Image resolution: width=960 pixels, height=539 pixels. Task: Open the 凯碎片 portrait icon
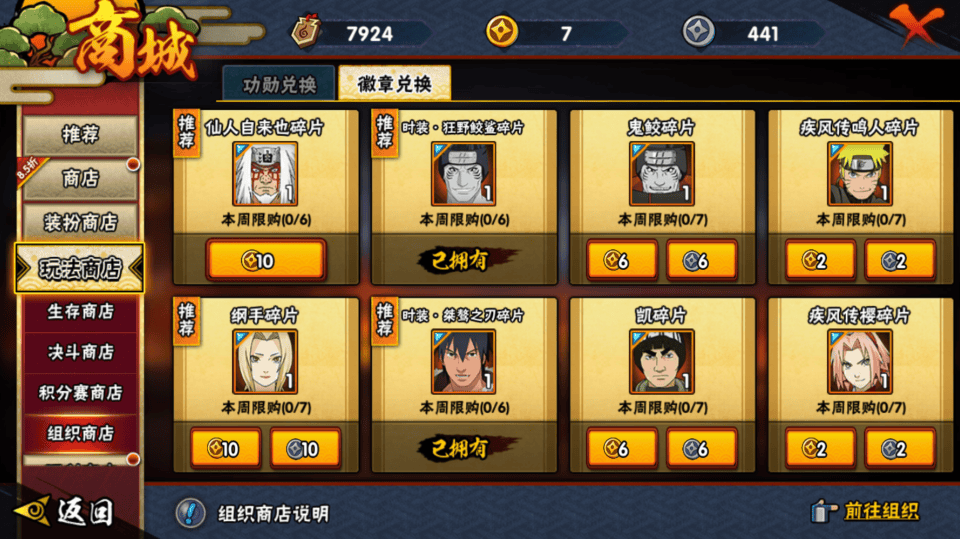click(x=662, y=362)
